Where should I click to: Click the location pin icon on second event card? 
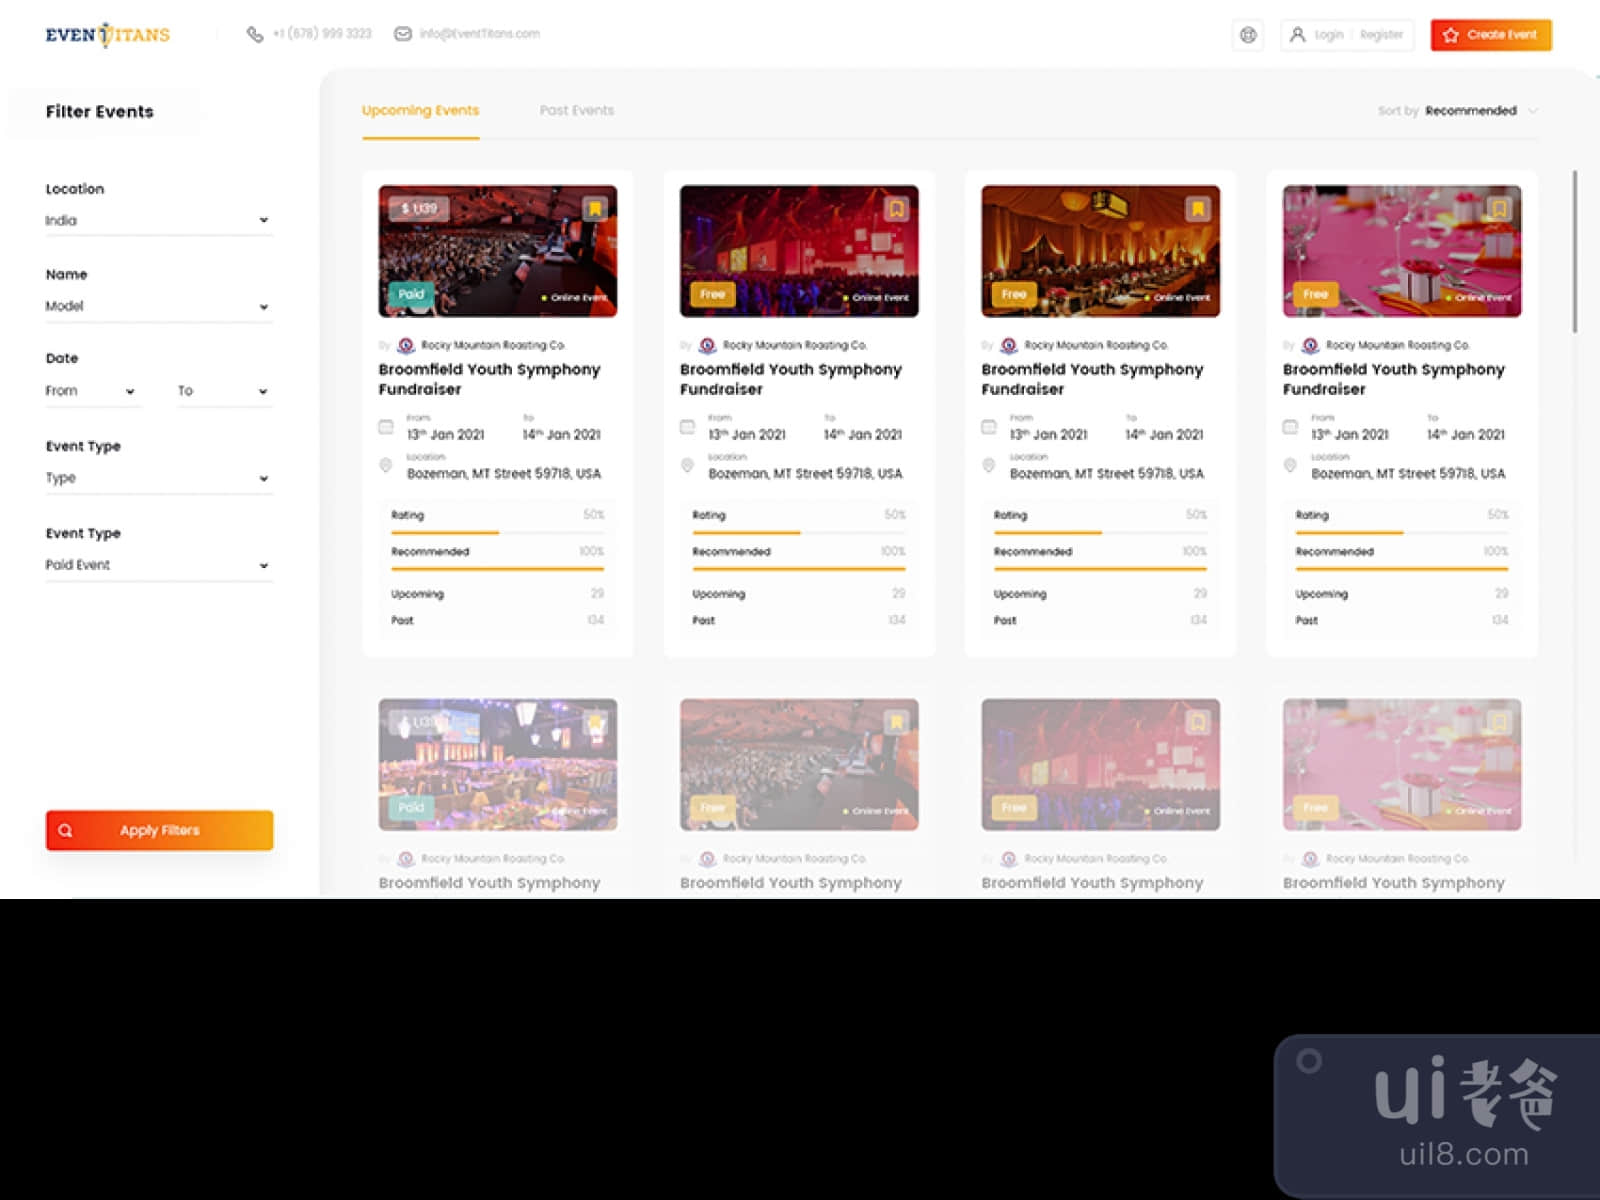pos(687,465)
